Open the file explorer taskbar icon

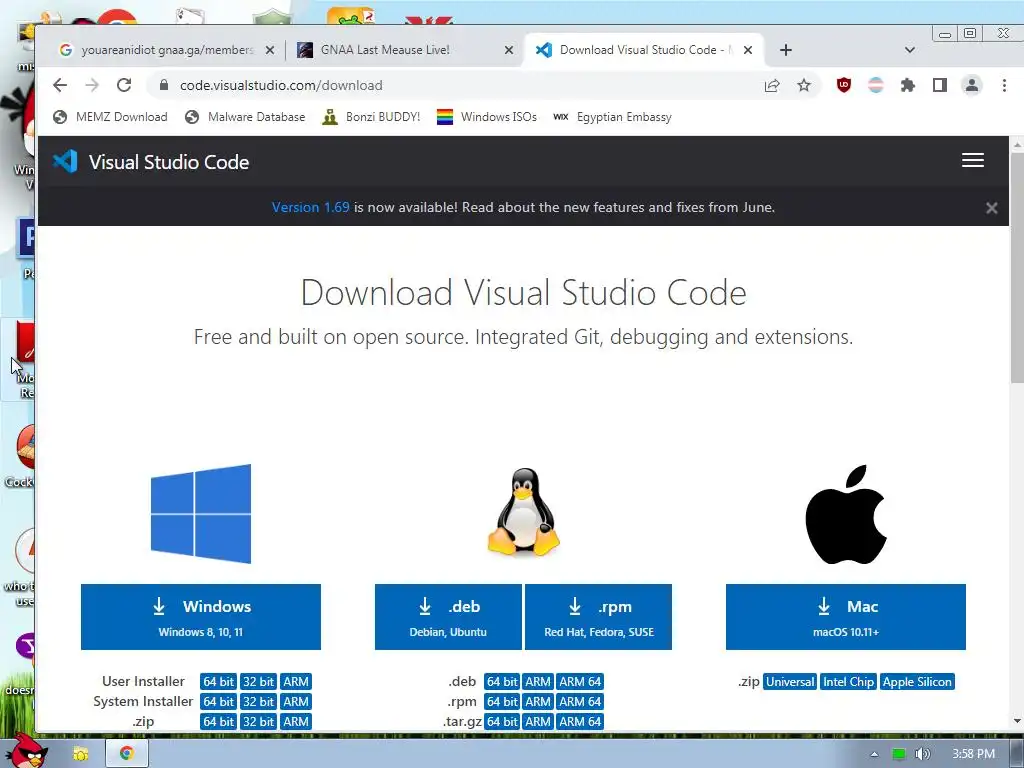[80, 754]
